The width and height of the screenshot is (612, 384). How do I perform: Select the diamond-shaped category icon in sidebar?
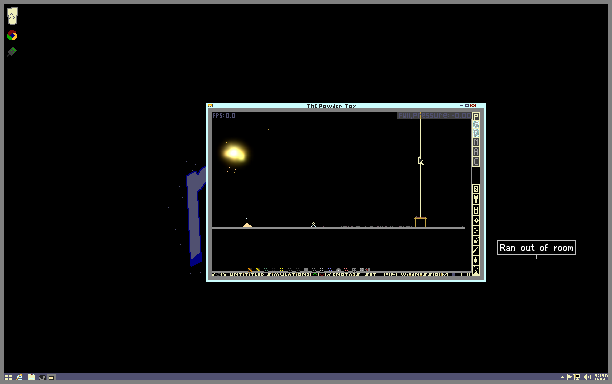tap(476, 220)
